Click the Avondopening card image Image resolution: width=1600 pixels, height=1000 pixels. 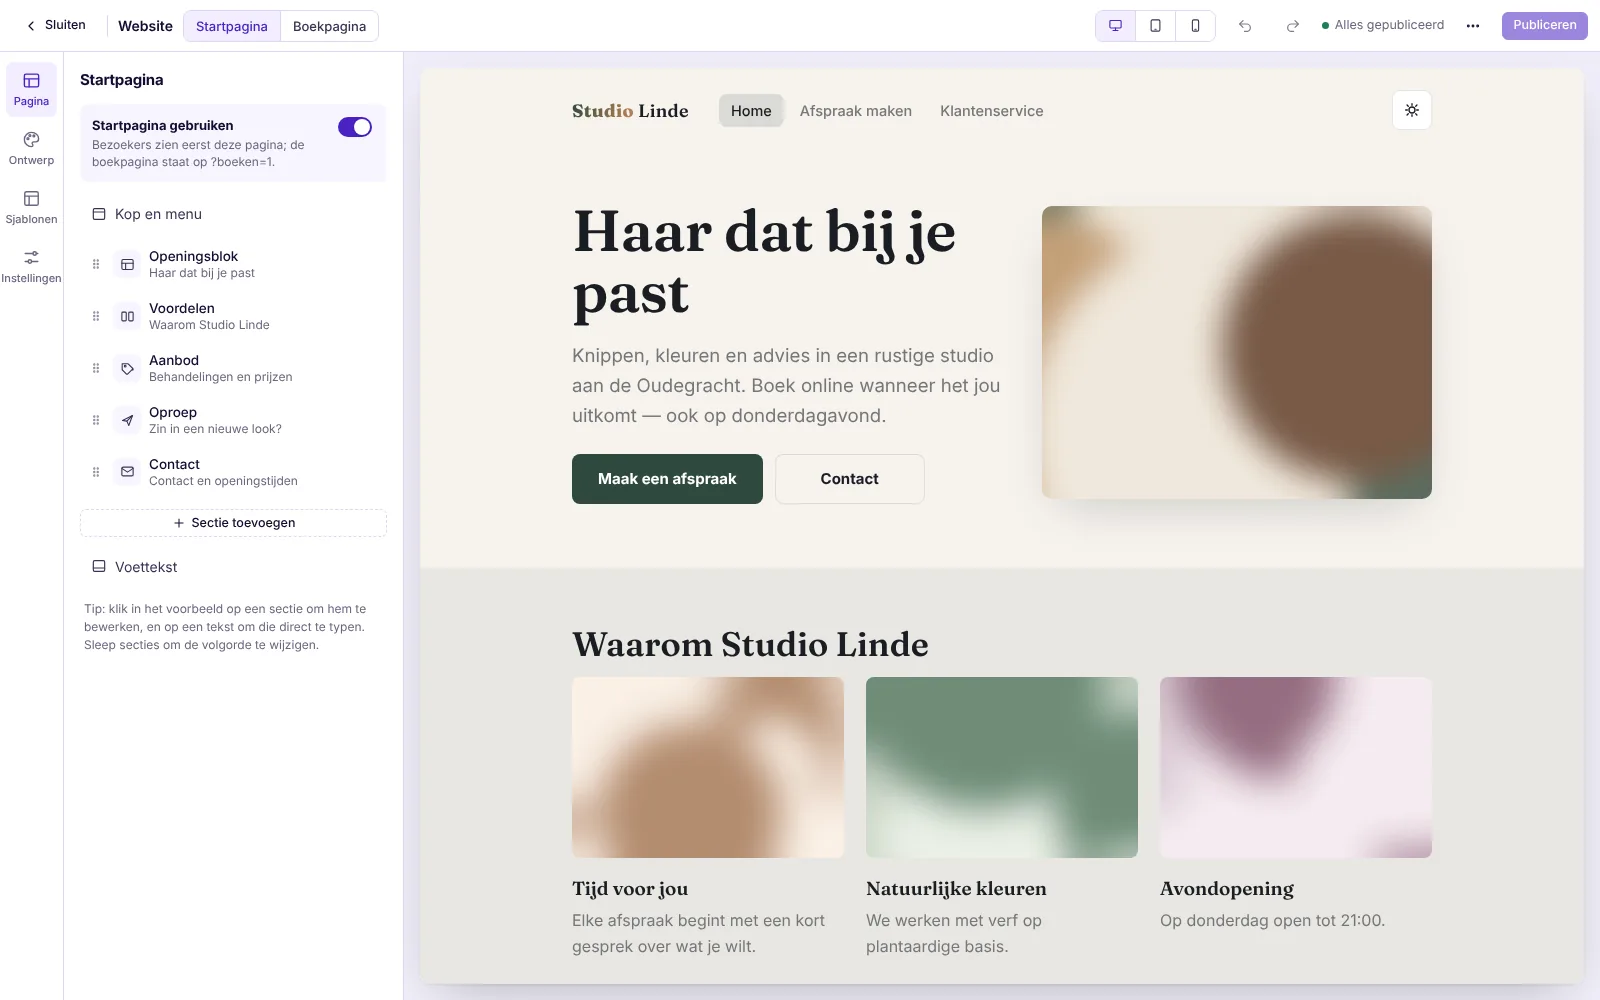(1296, 767)
